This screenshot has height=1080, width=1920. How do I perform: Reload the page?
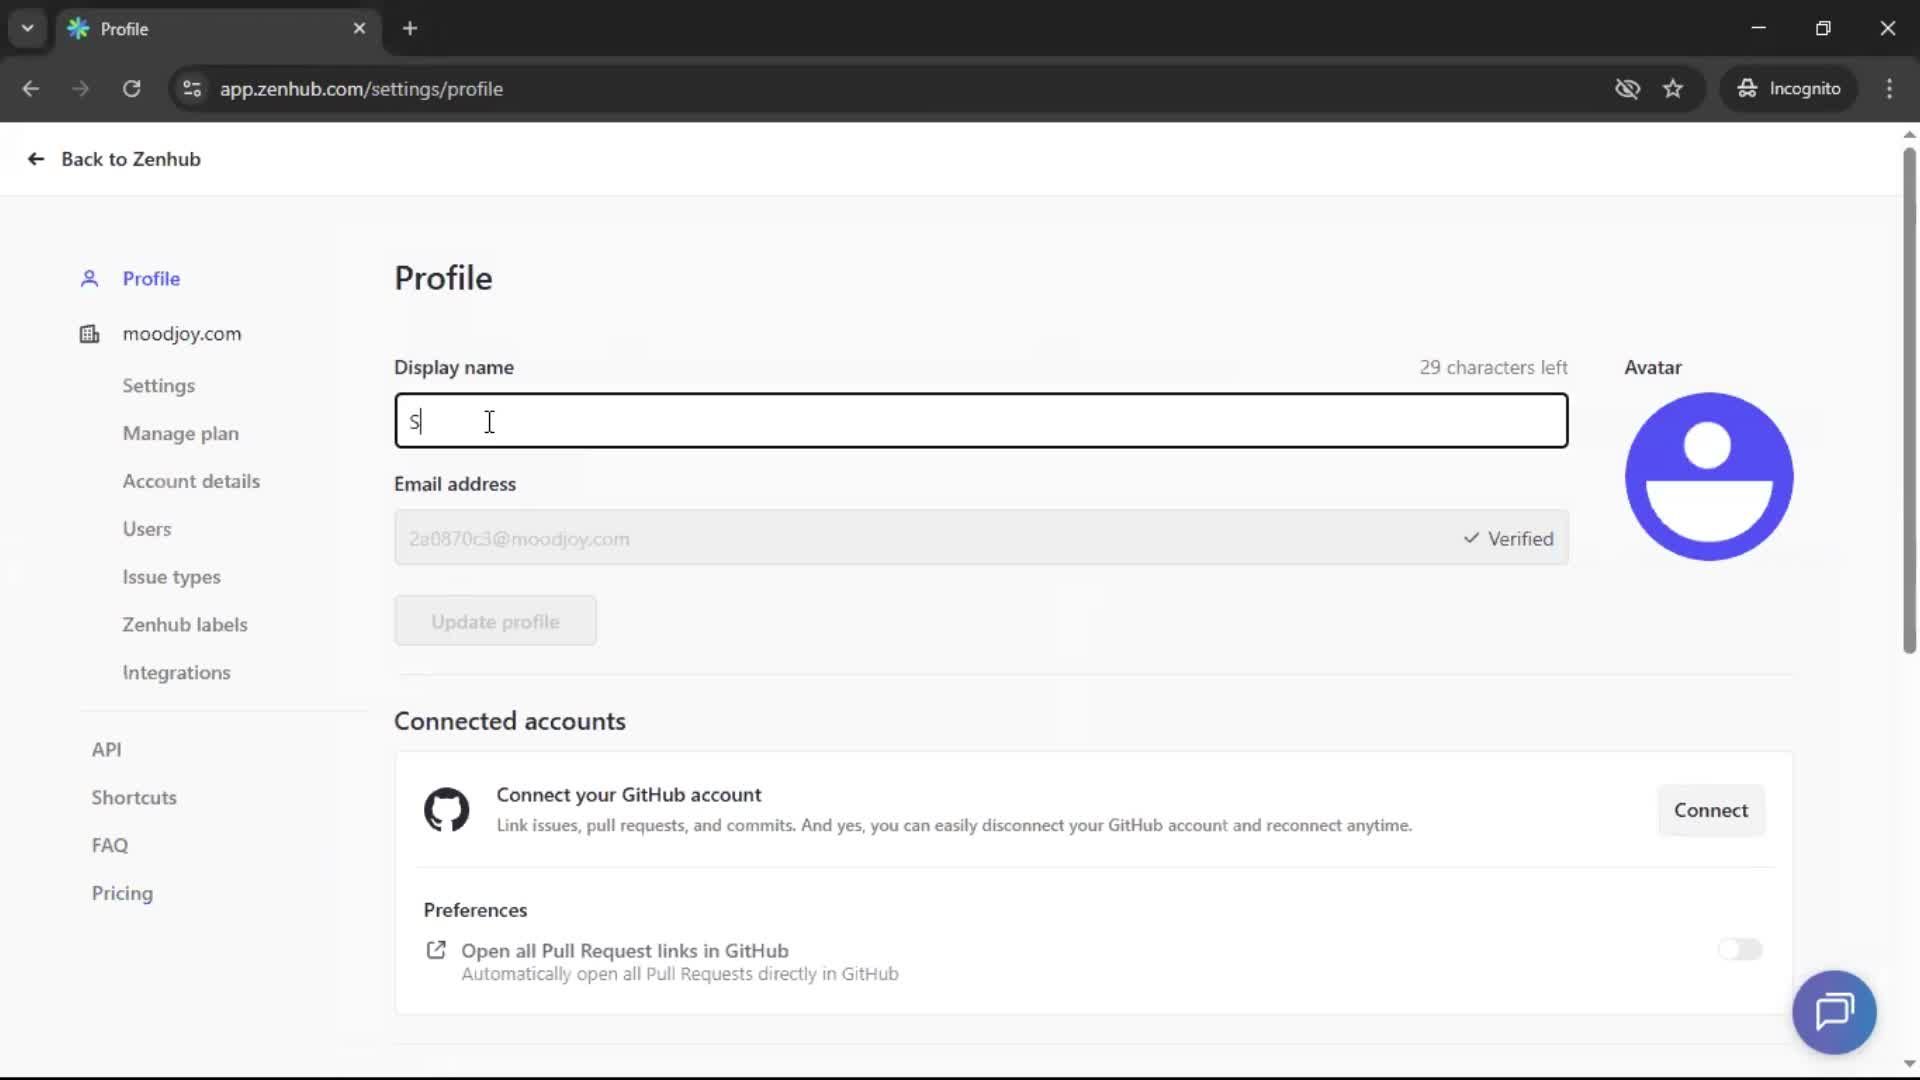(x=131, y=88)
